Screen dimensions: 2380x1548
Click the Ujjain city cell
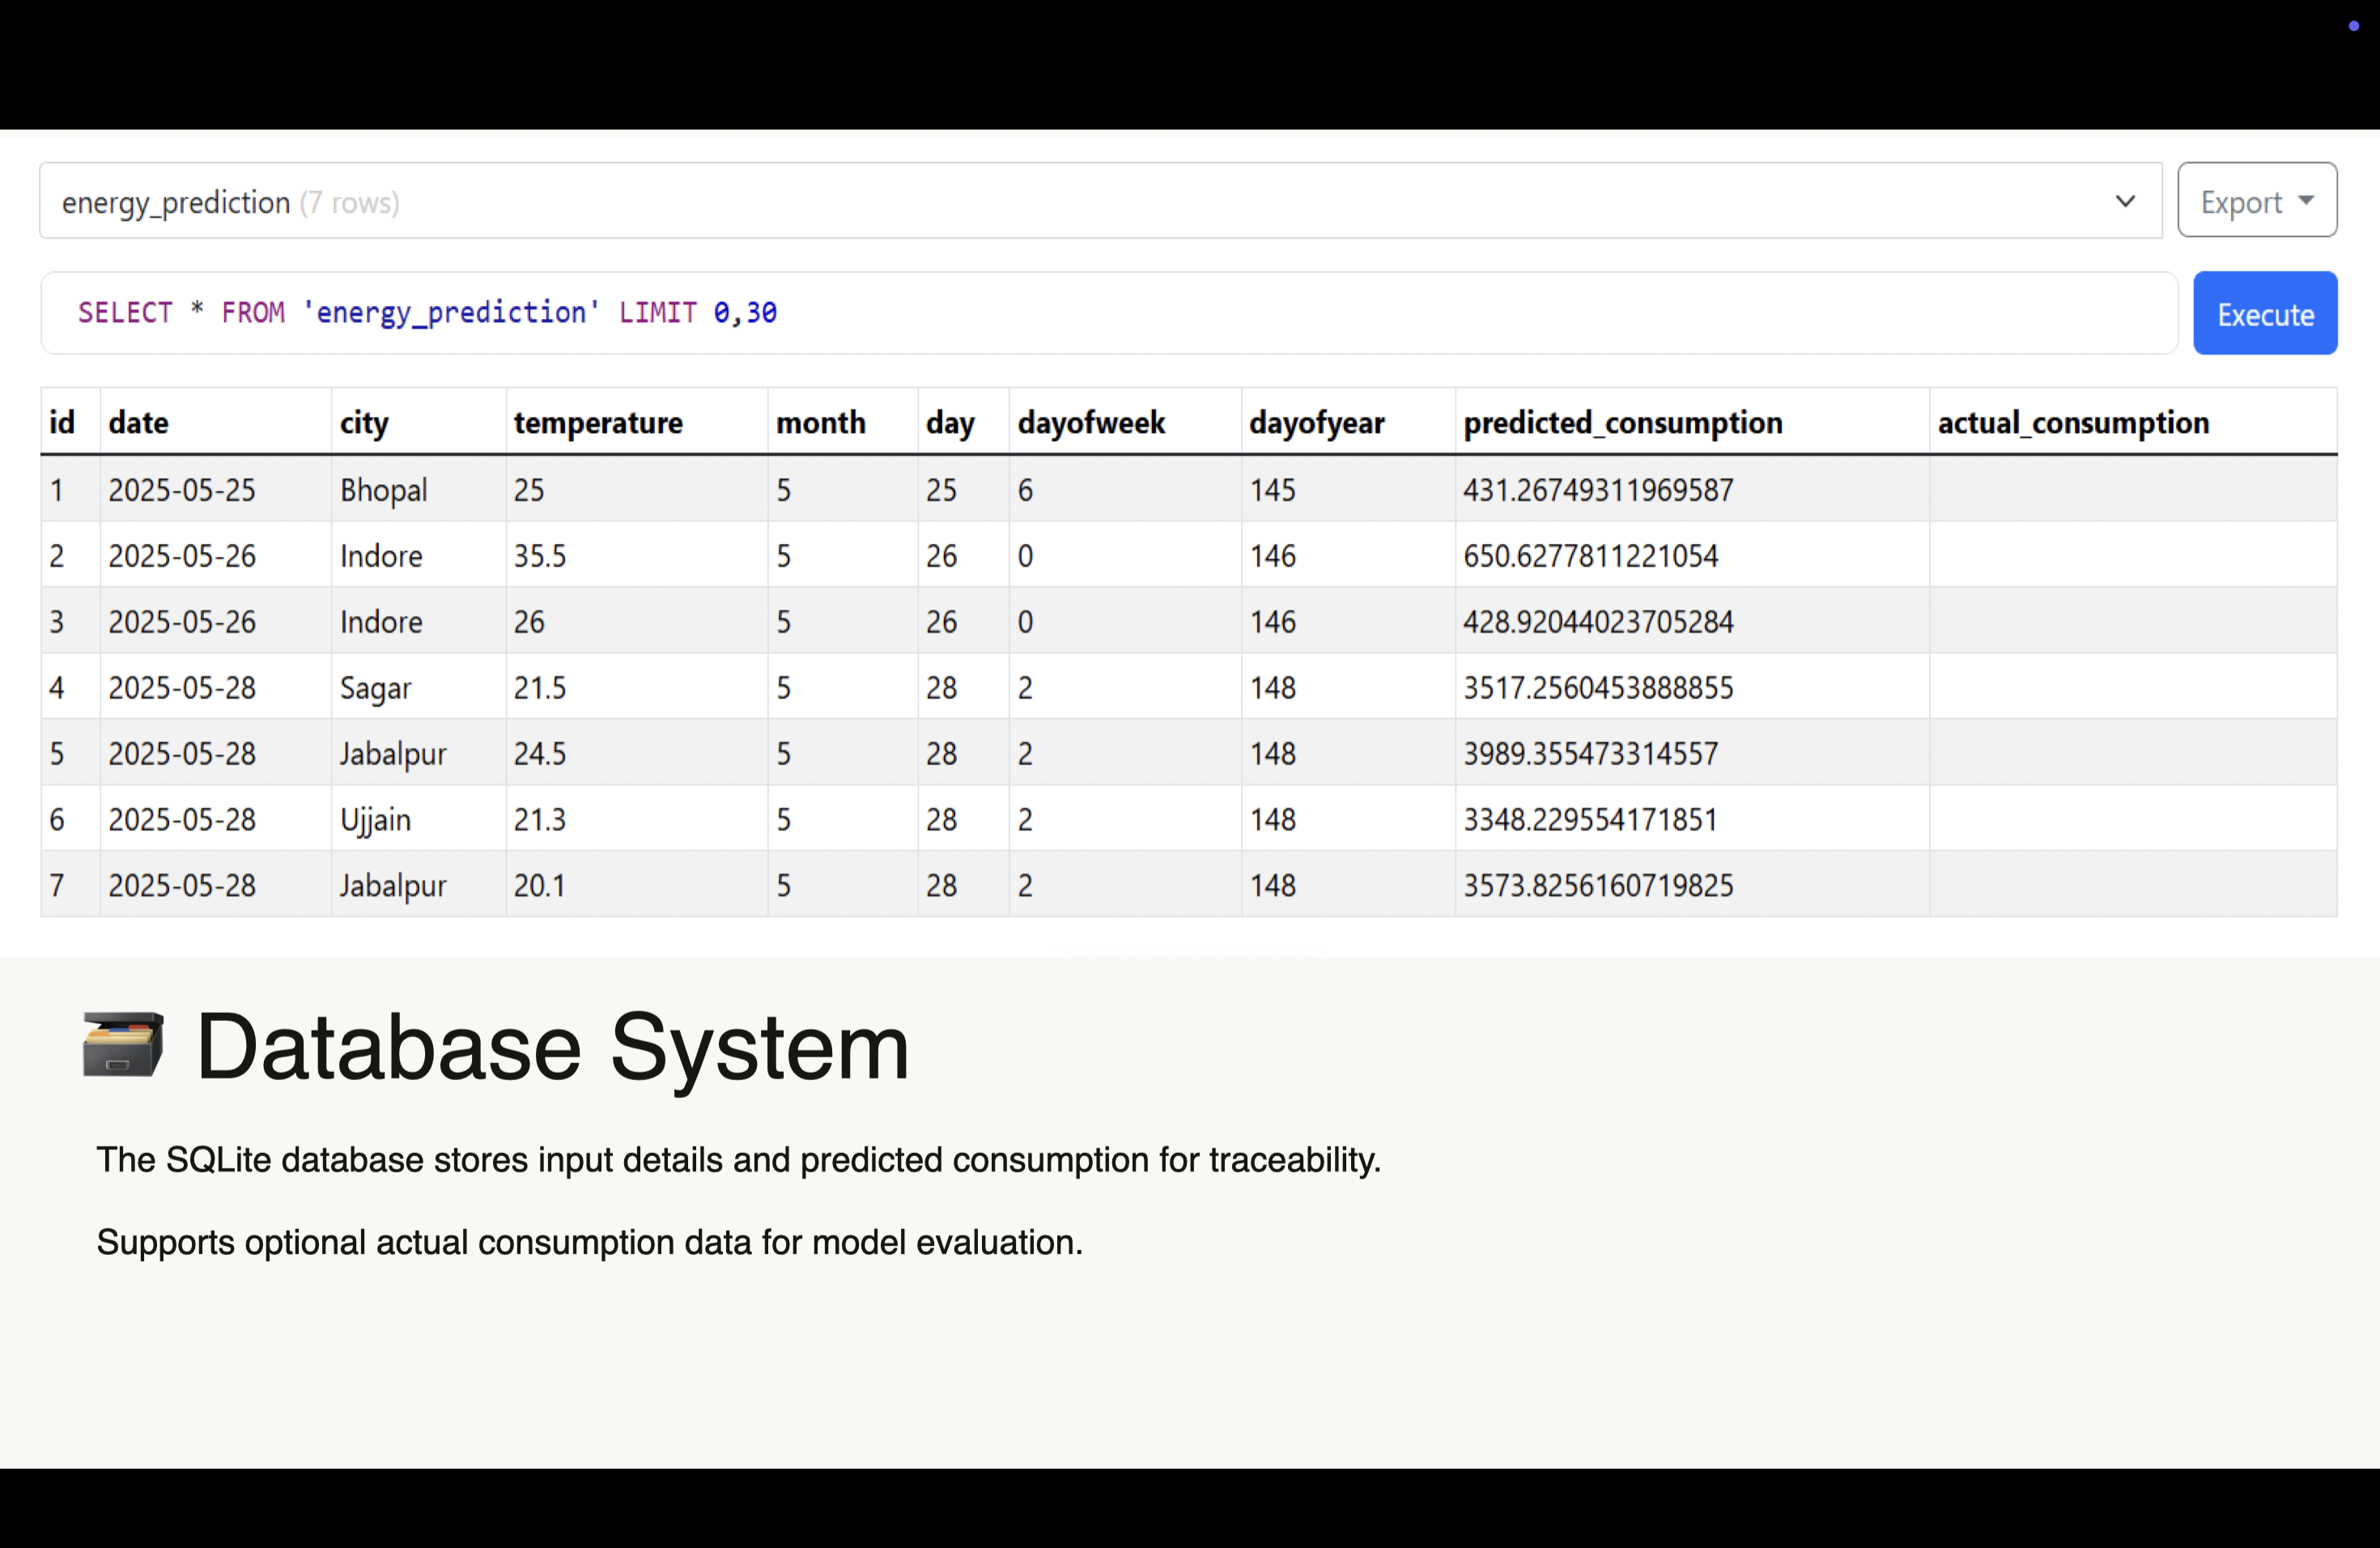click(375, 820)
